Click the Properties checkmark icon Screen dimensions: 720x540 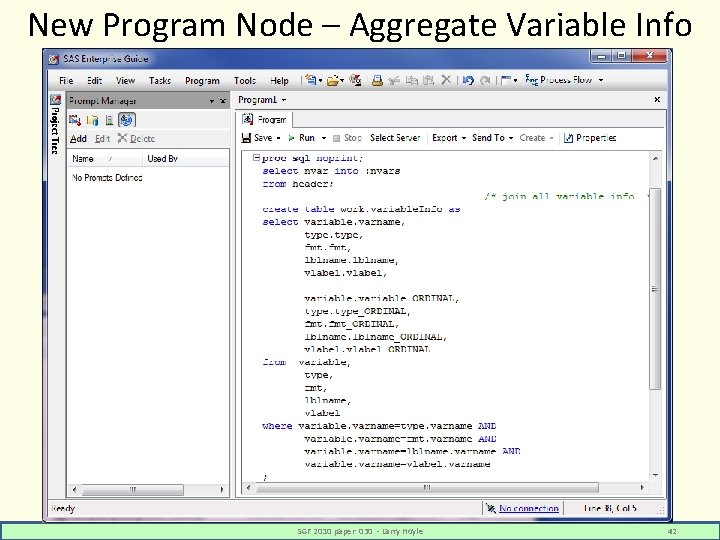click(568, 138)
